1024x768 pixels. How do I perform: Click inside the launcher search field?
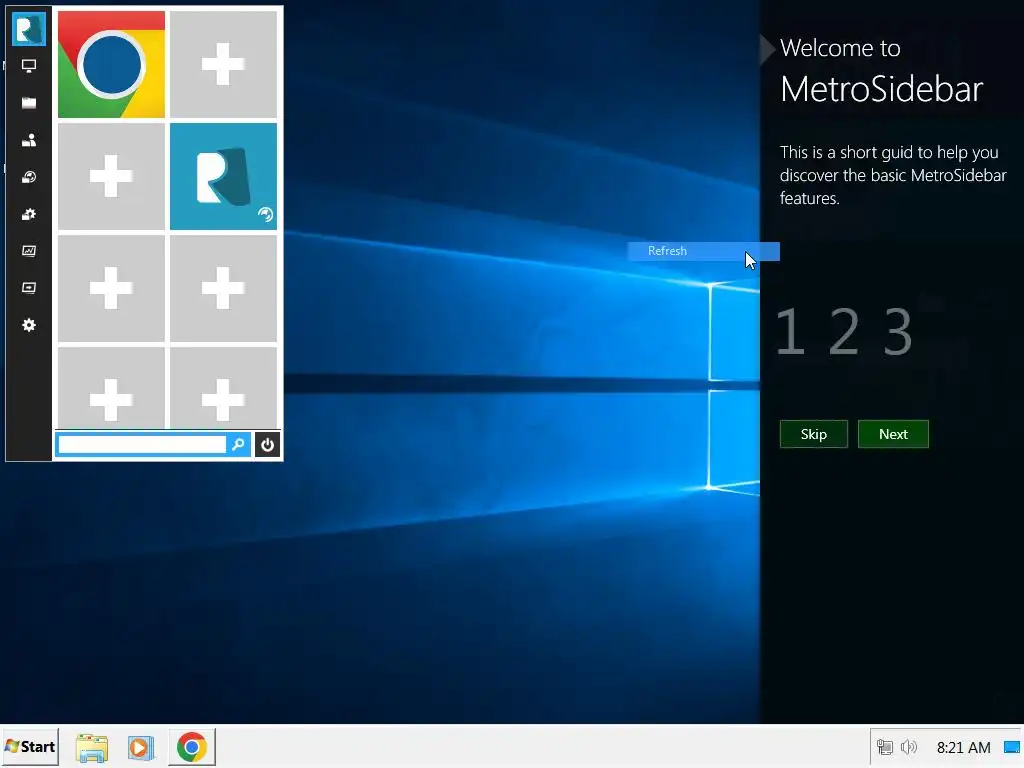(x=142, y=445)
